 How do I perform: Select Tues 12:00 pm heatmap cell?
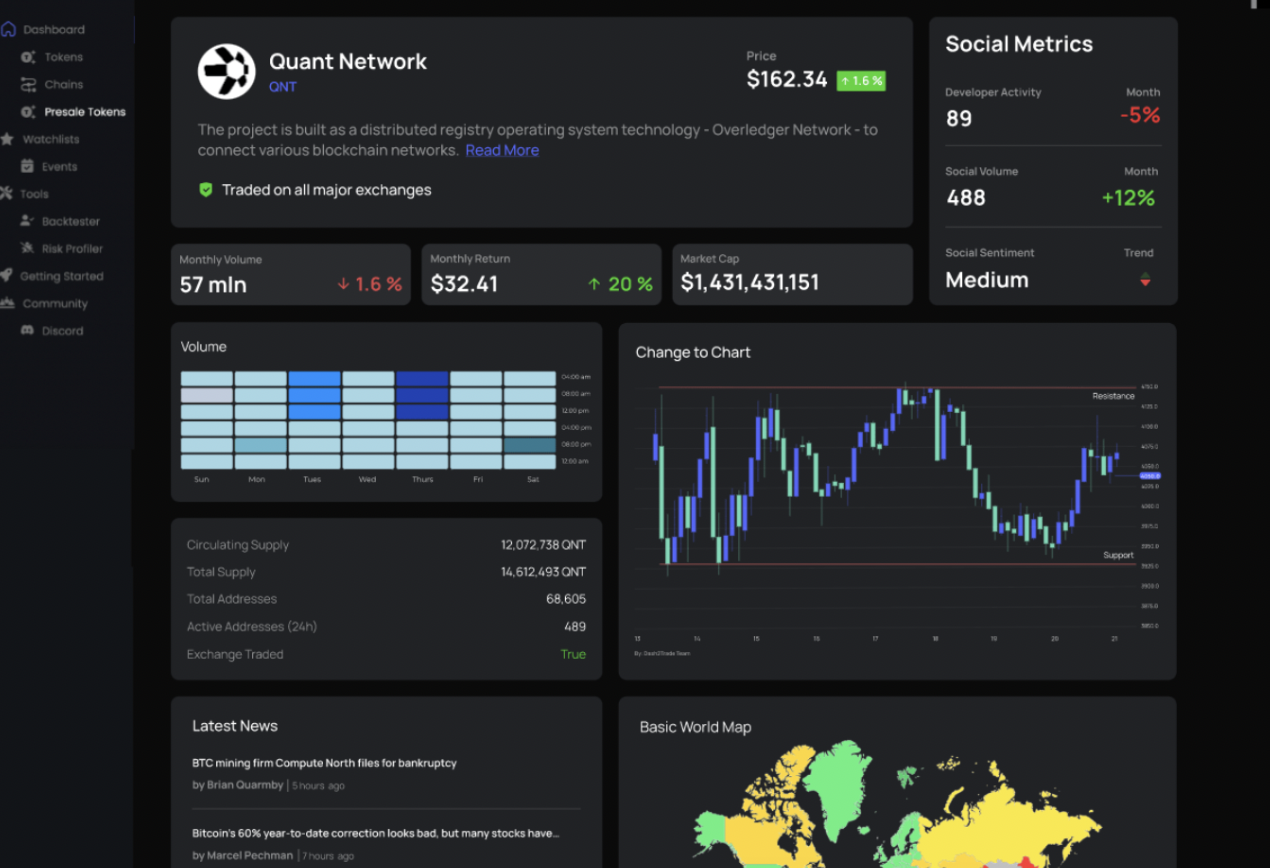click(x=314, y=411)
